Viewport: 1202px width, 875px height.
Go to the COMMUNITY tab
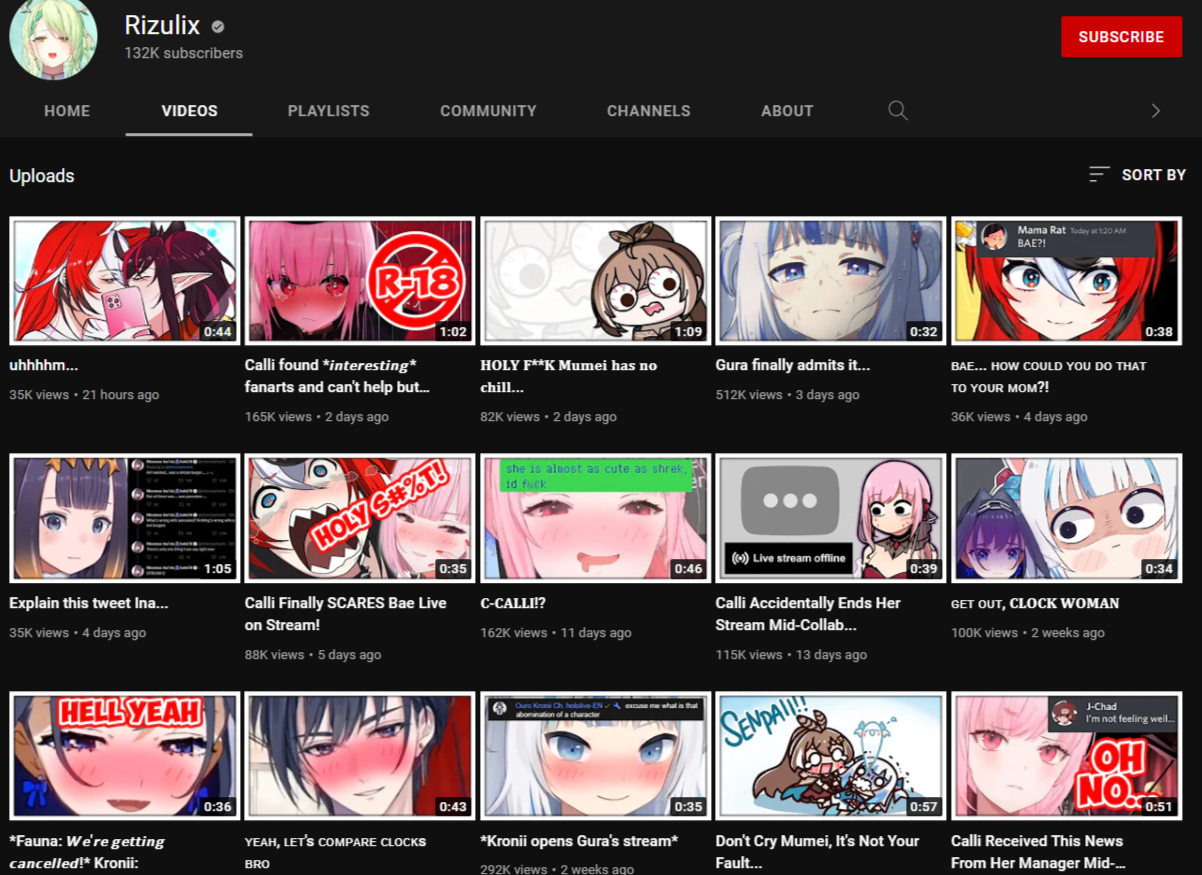488,111
